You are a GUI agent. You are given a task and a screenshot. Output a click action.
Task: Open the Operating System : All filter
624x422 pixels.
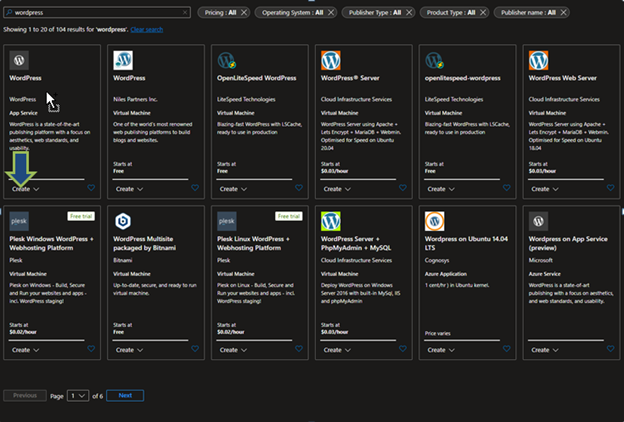(292, 12)
